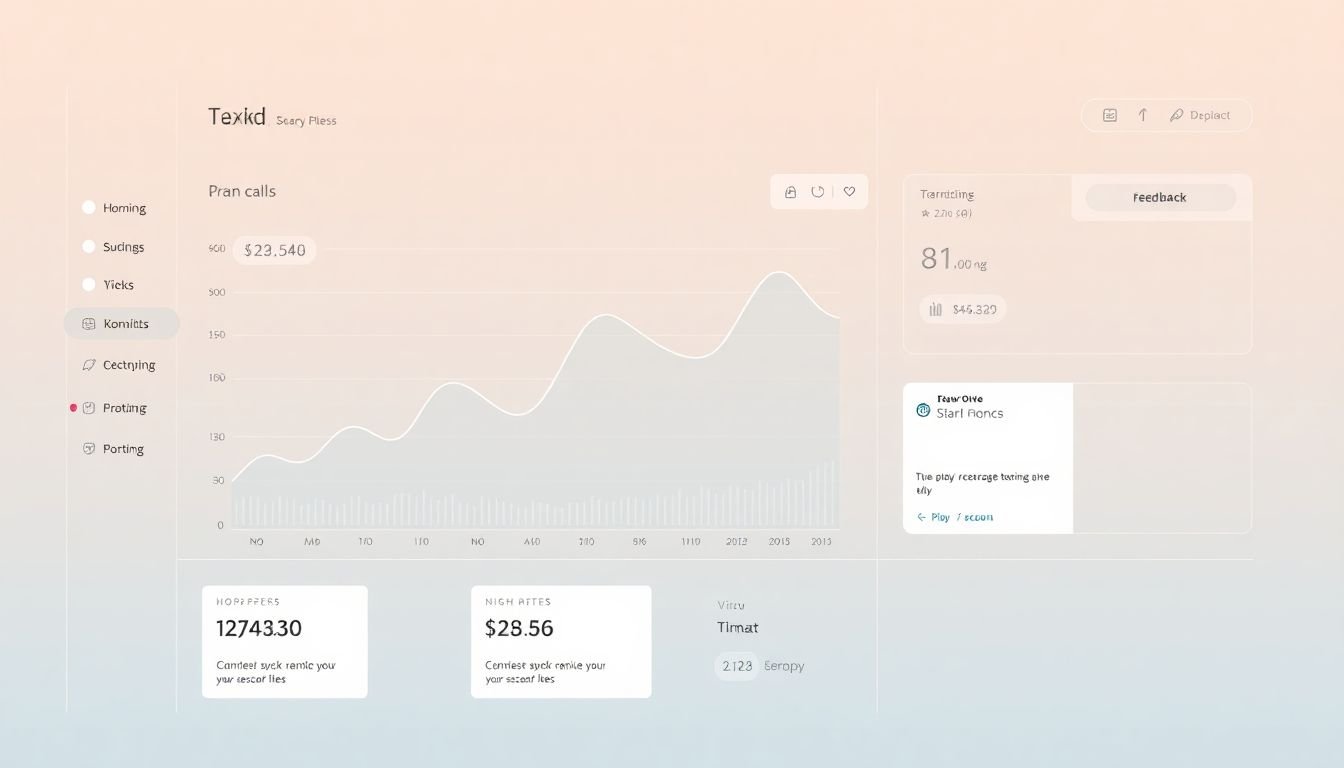1344x768 pixels.
Task: Click the $23.540 value badge on chart
Action: click(274, 250)
